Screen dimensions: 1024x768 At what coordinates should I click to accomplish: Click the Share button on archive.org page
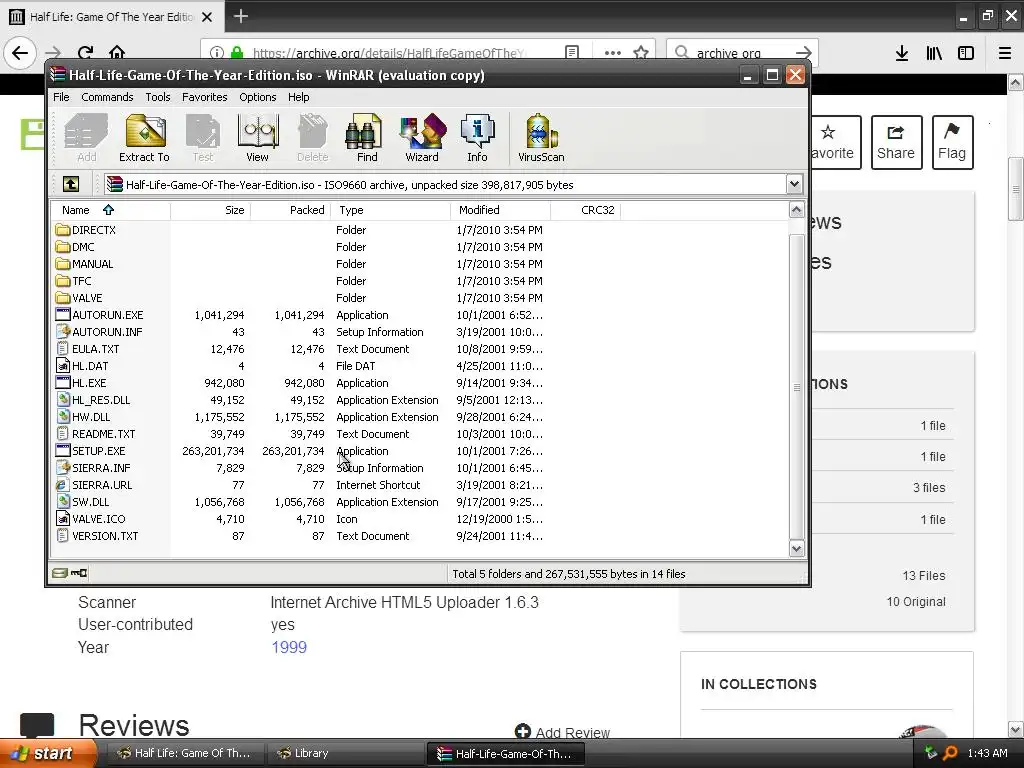click(x=896, y=142)
